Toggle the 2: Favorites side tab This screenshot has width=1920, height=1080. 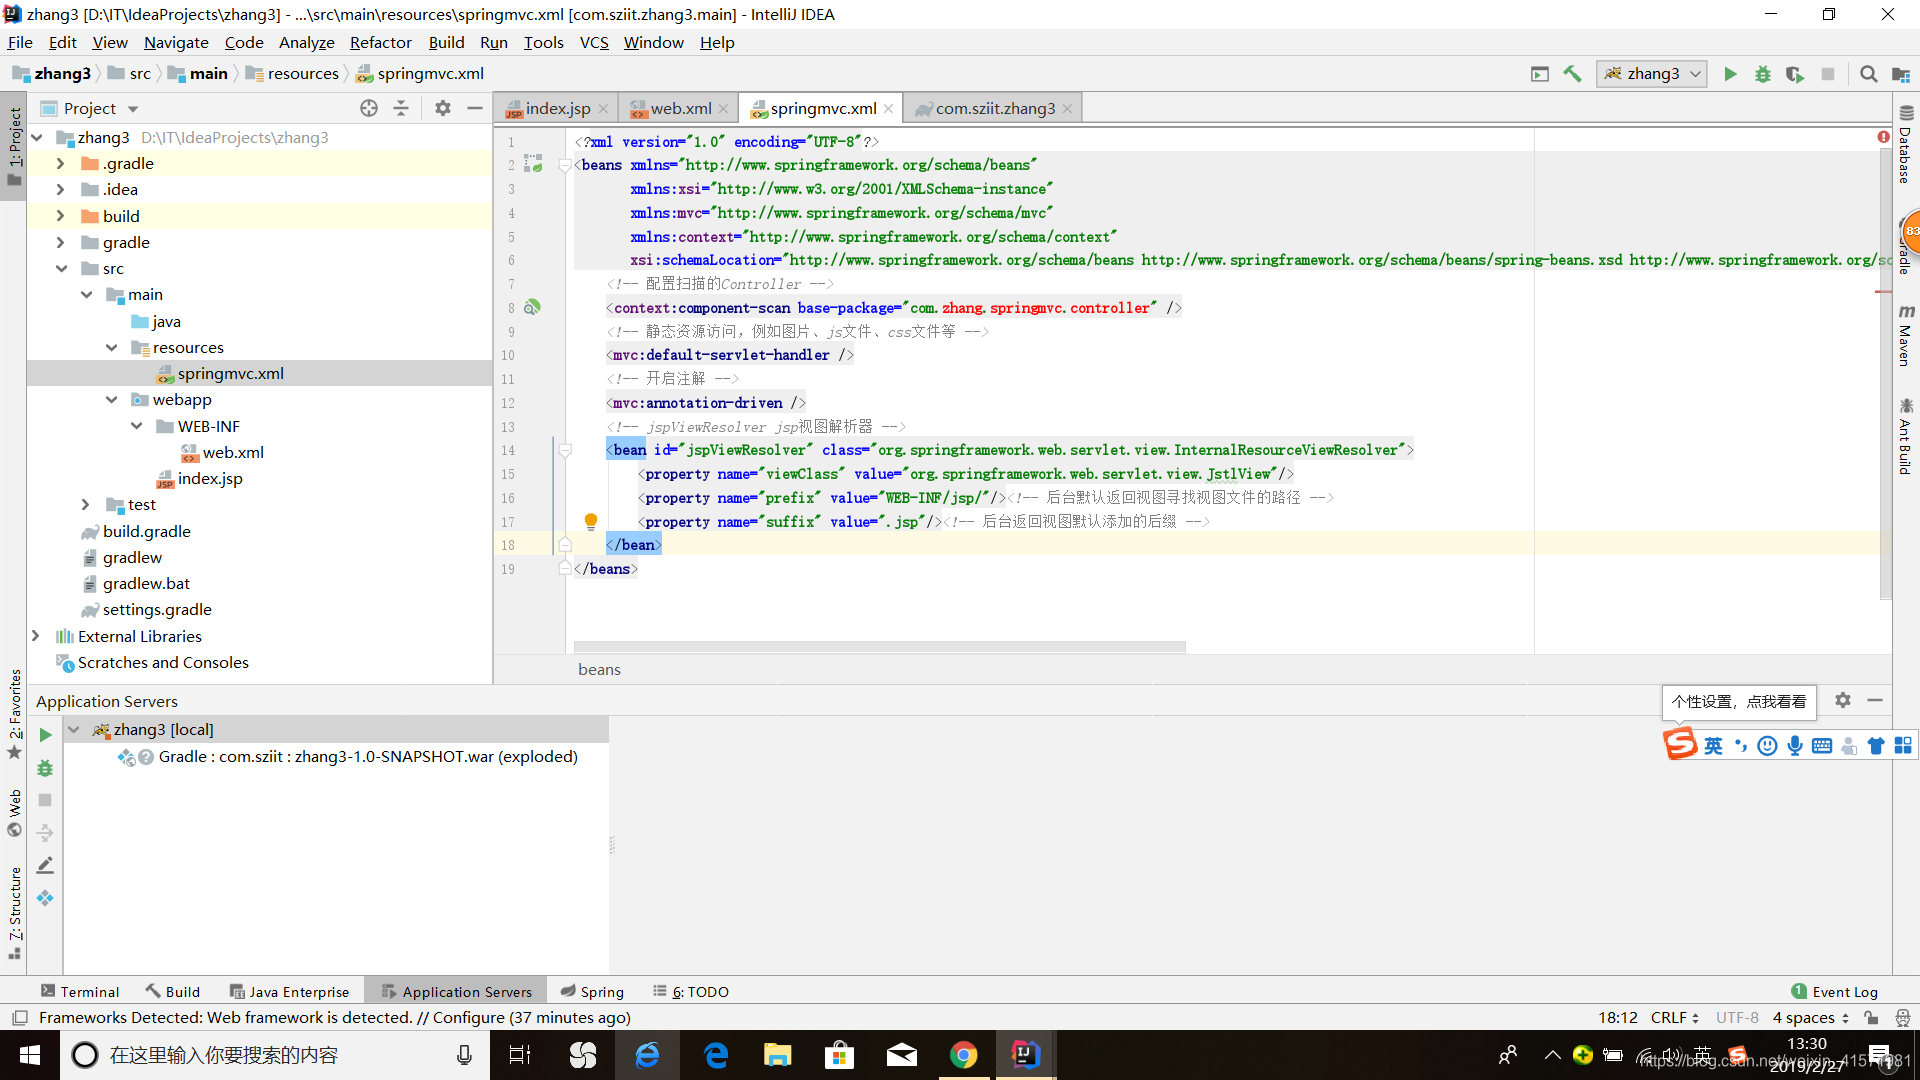click(14, 715)
